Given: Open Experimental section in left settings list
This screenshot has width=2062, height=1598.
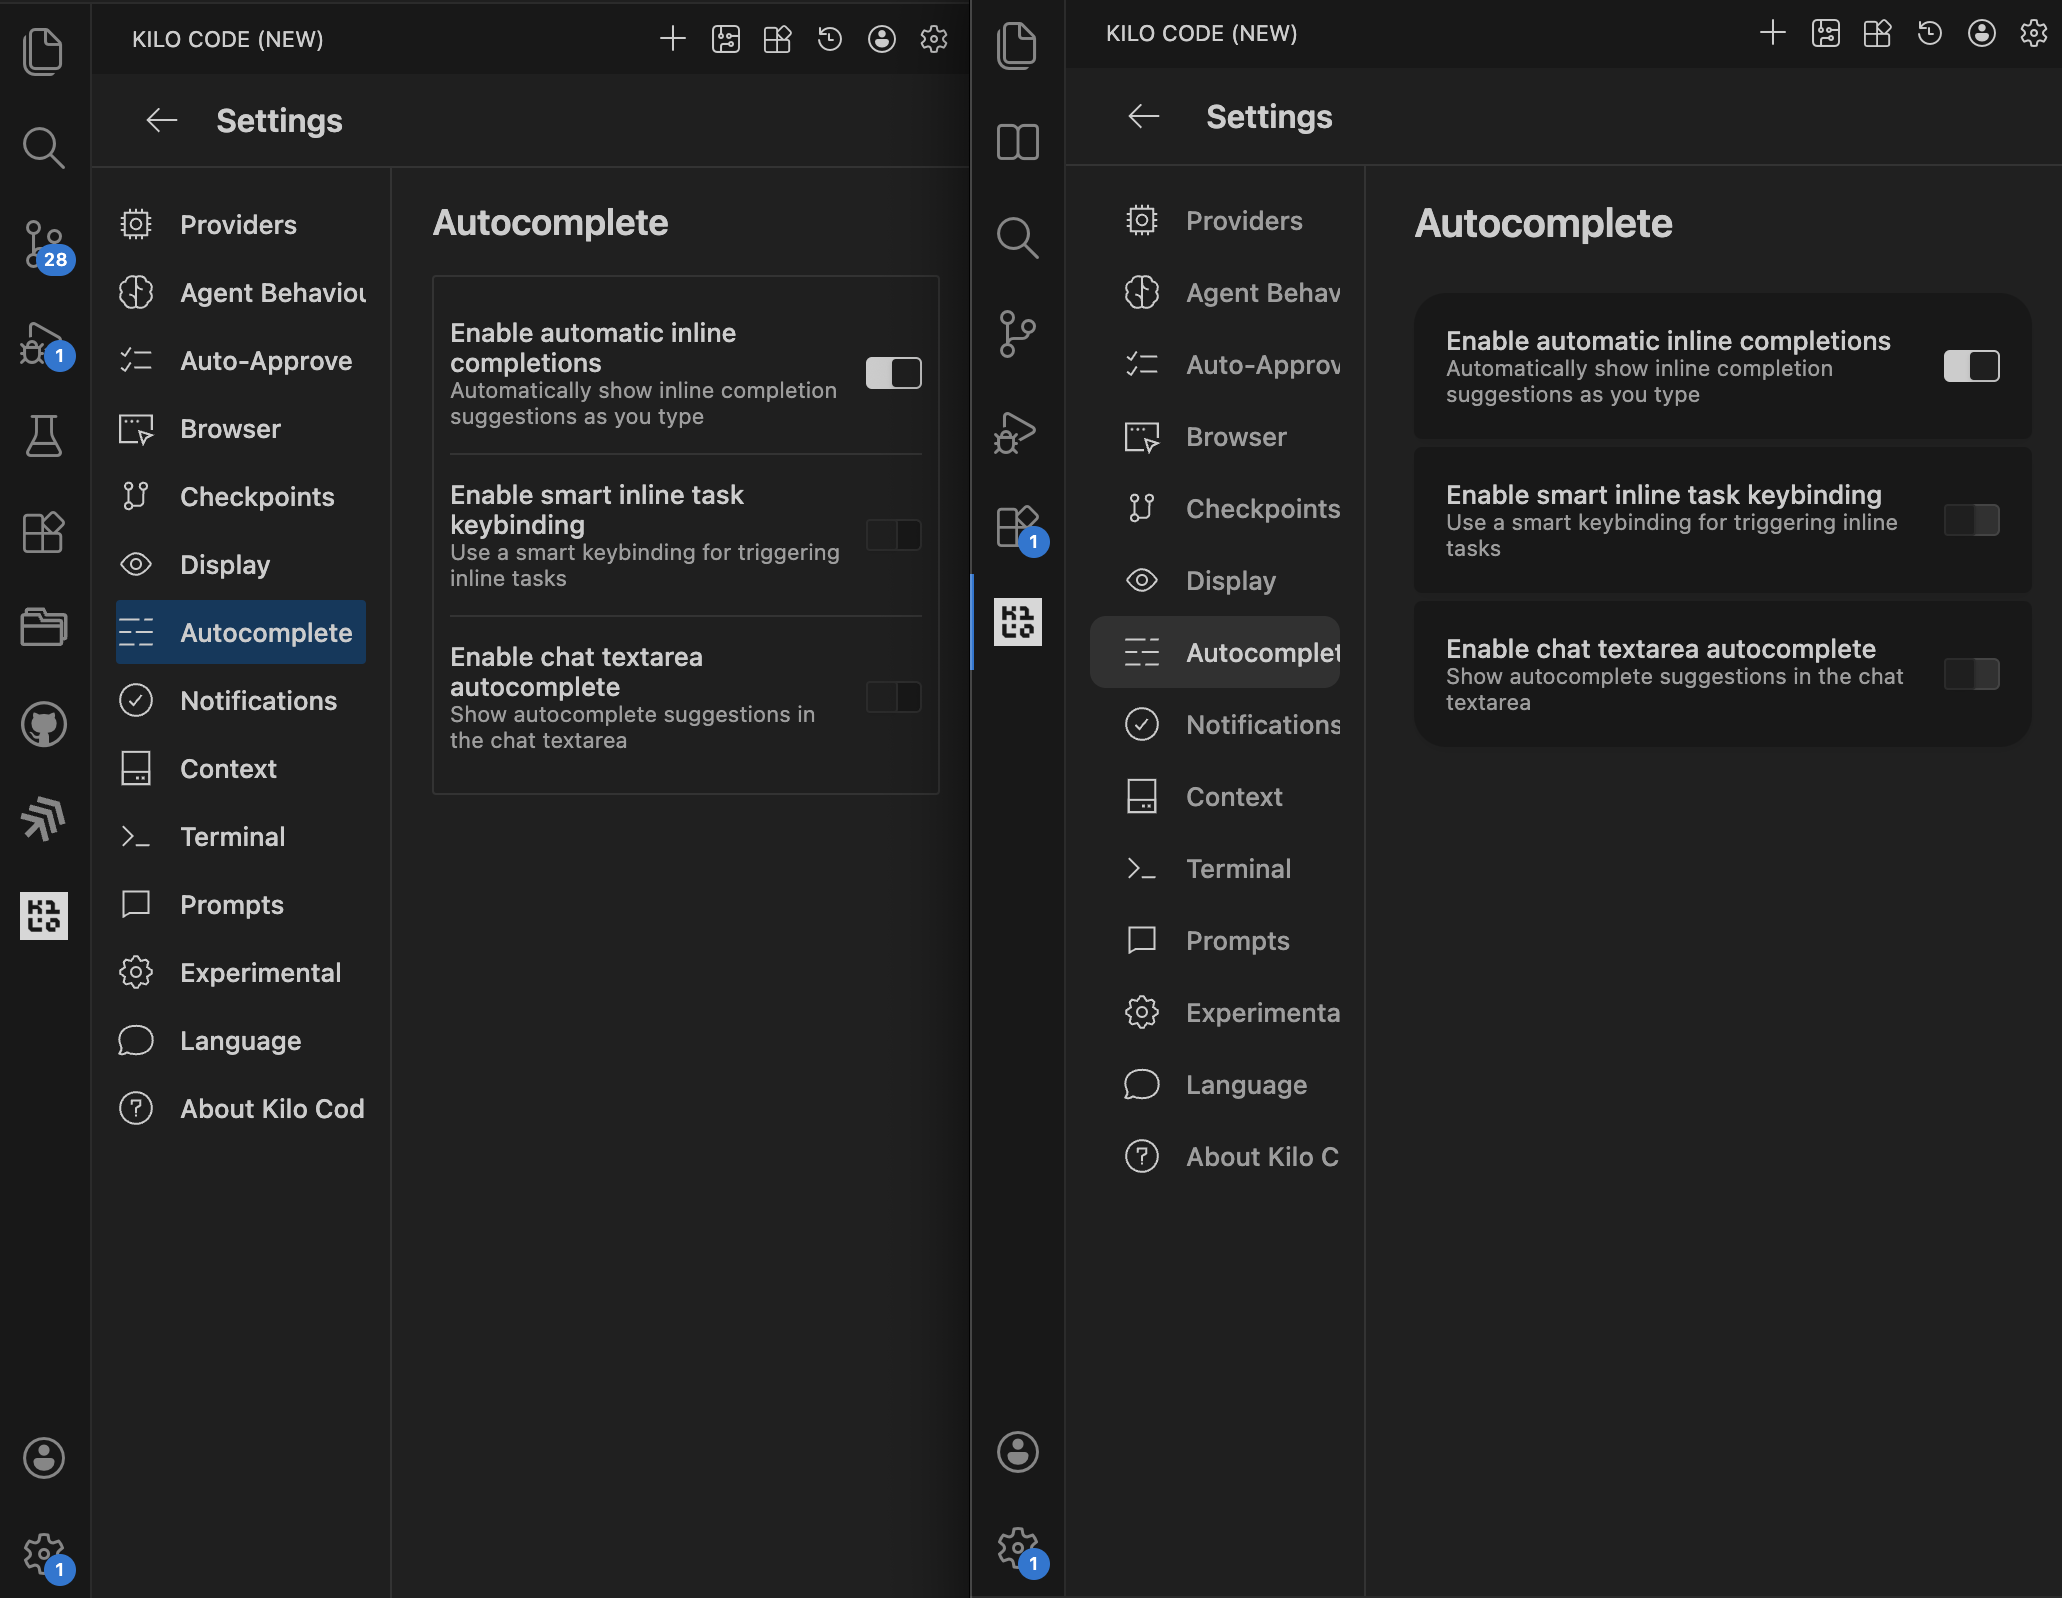Looking at the screenshot, I should coord(260,973).
